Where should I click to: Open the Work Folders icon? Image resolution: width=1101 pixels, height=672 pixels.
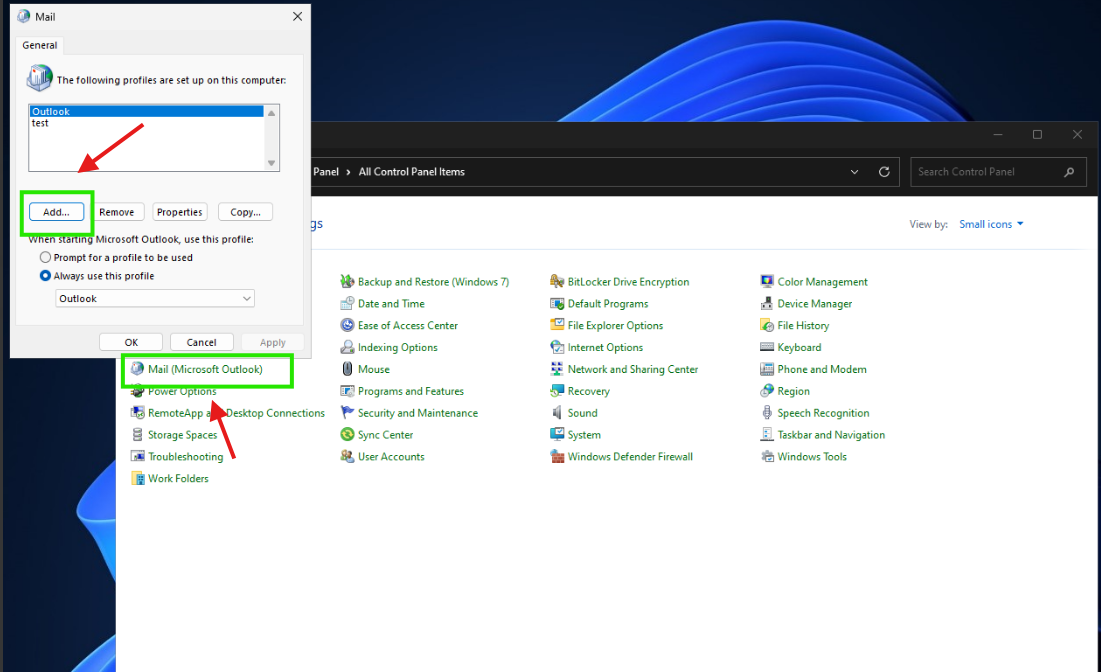[x=138, y=478]
